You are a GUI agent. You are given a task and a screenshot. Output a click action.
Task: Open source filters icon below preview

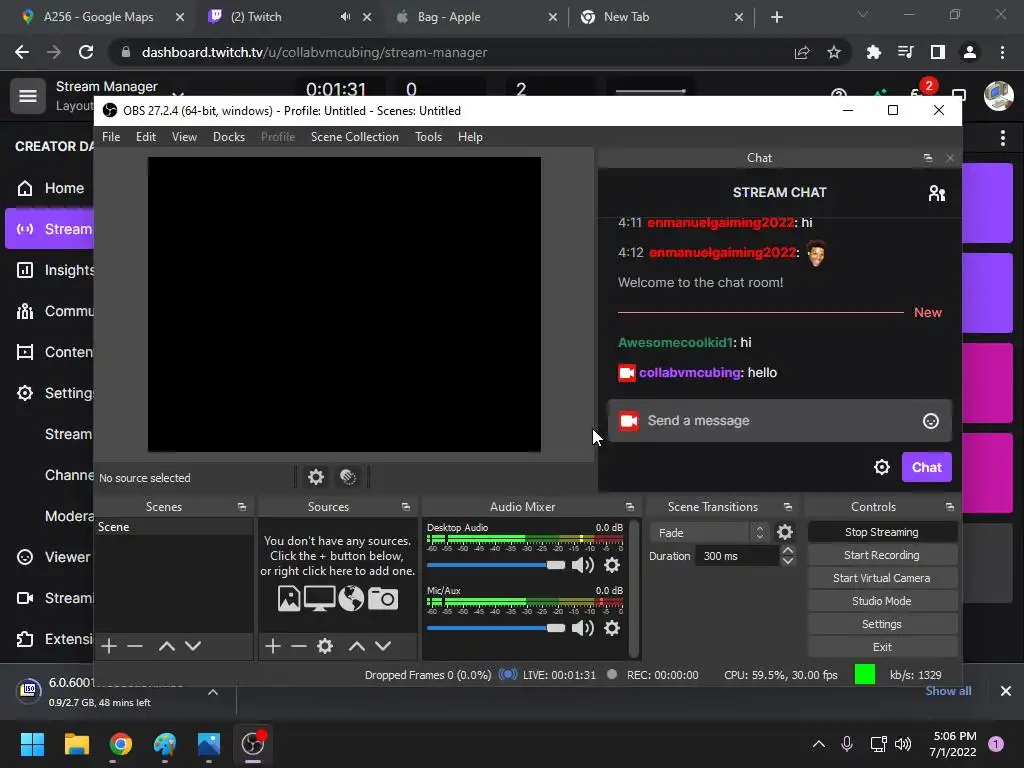point(348,477)
